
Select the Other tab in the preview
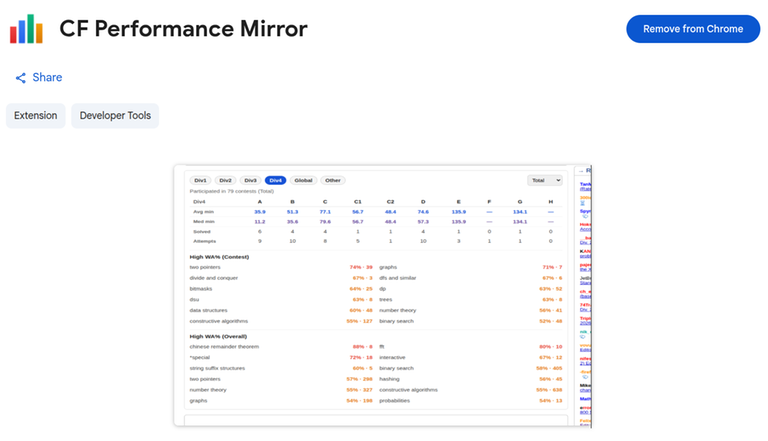tap(333, 180)
